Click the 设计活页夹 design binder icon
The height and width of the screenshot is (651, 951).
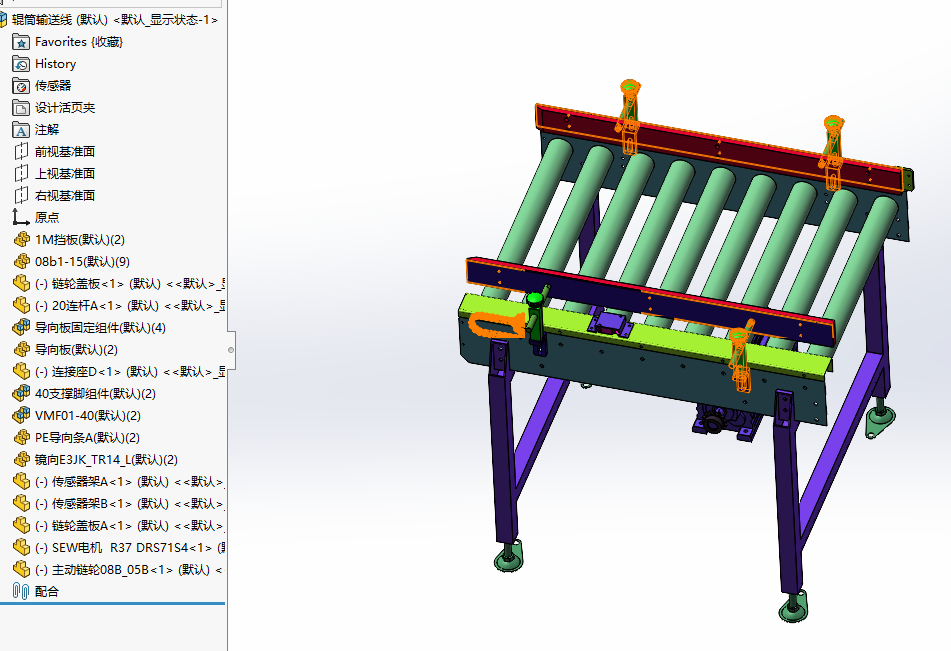pyautogui.click(x=21, y=108)
